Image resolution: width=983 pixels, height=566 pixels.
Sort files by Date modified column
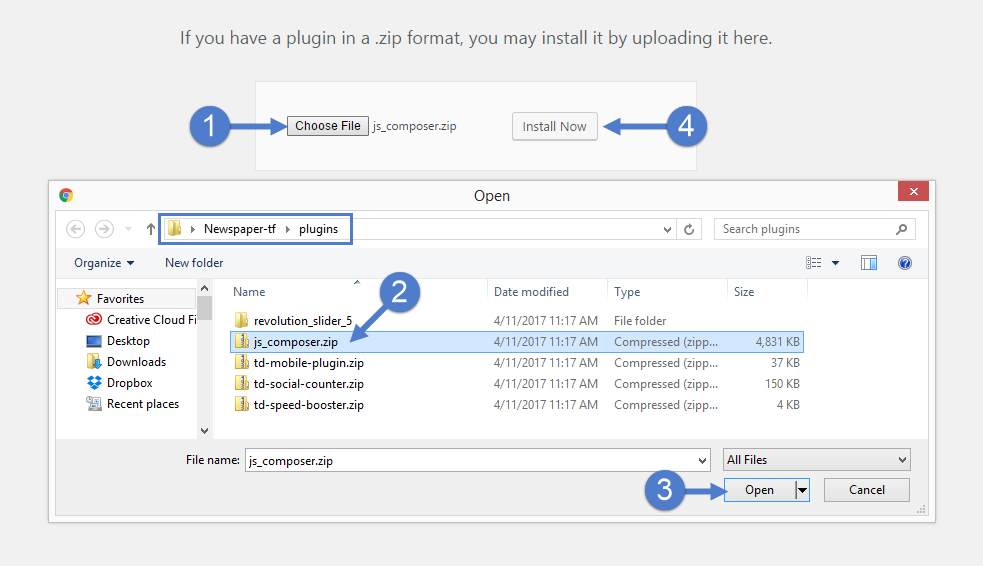(531, 291)
